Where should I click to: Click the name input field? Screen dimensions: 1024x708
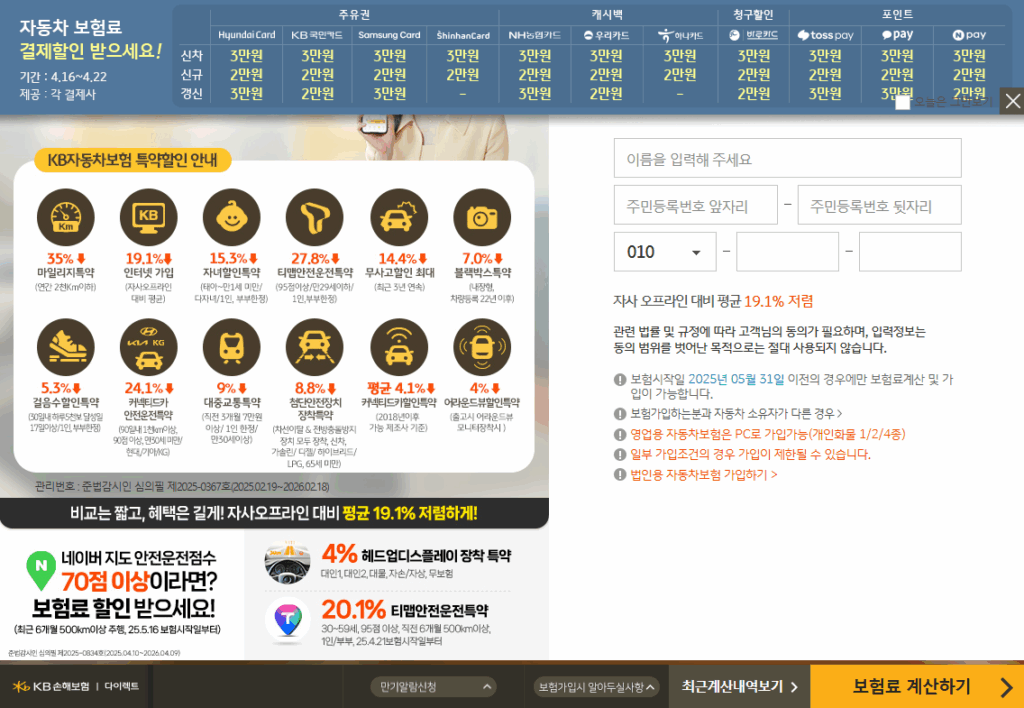click(788, 158)
